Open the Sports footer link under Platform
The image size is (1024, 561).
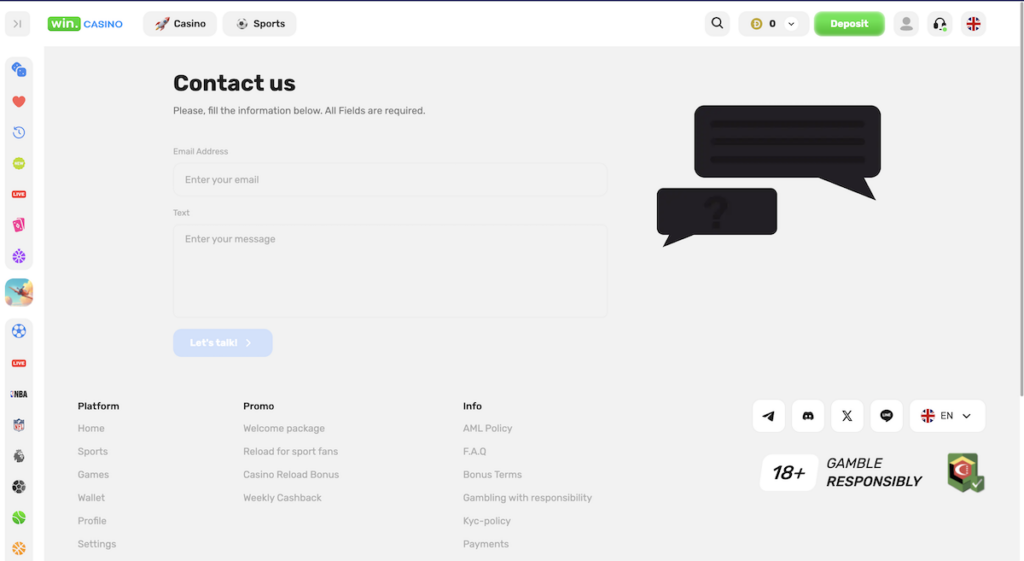93,451
